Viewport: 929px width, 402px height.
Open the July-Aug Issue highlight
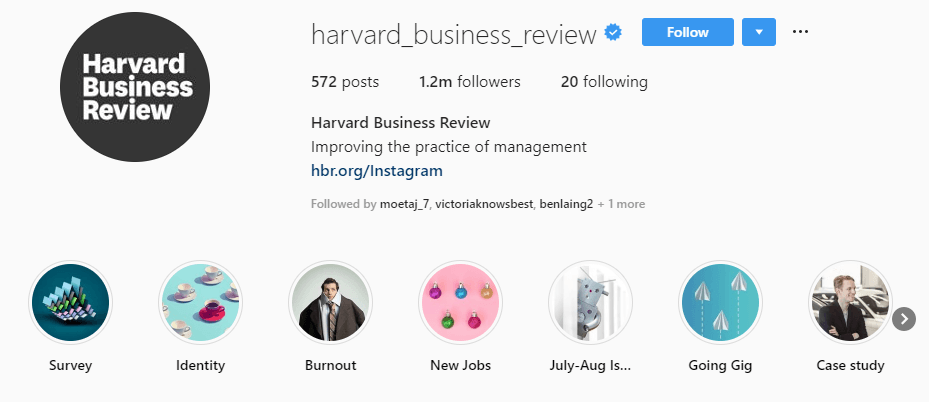point(590,303)
